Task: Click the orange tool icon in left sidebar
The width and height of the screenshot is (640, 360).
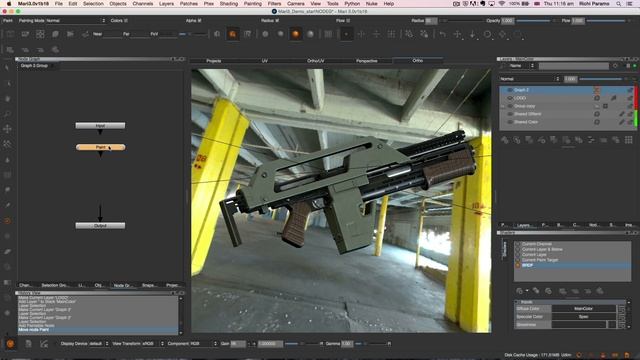Action: [7, 221]
